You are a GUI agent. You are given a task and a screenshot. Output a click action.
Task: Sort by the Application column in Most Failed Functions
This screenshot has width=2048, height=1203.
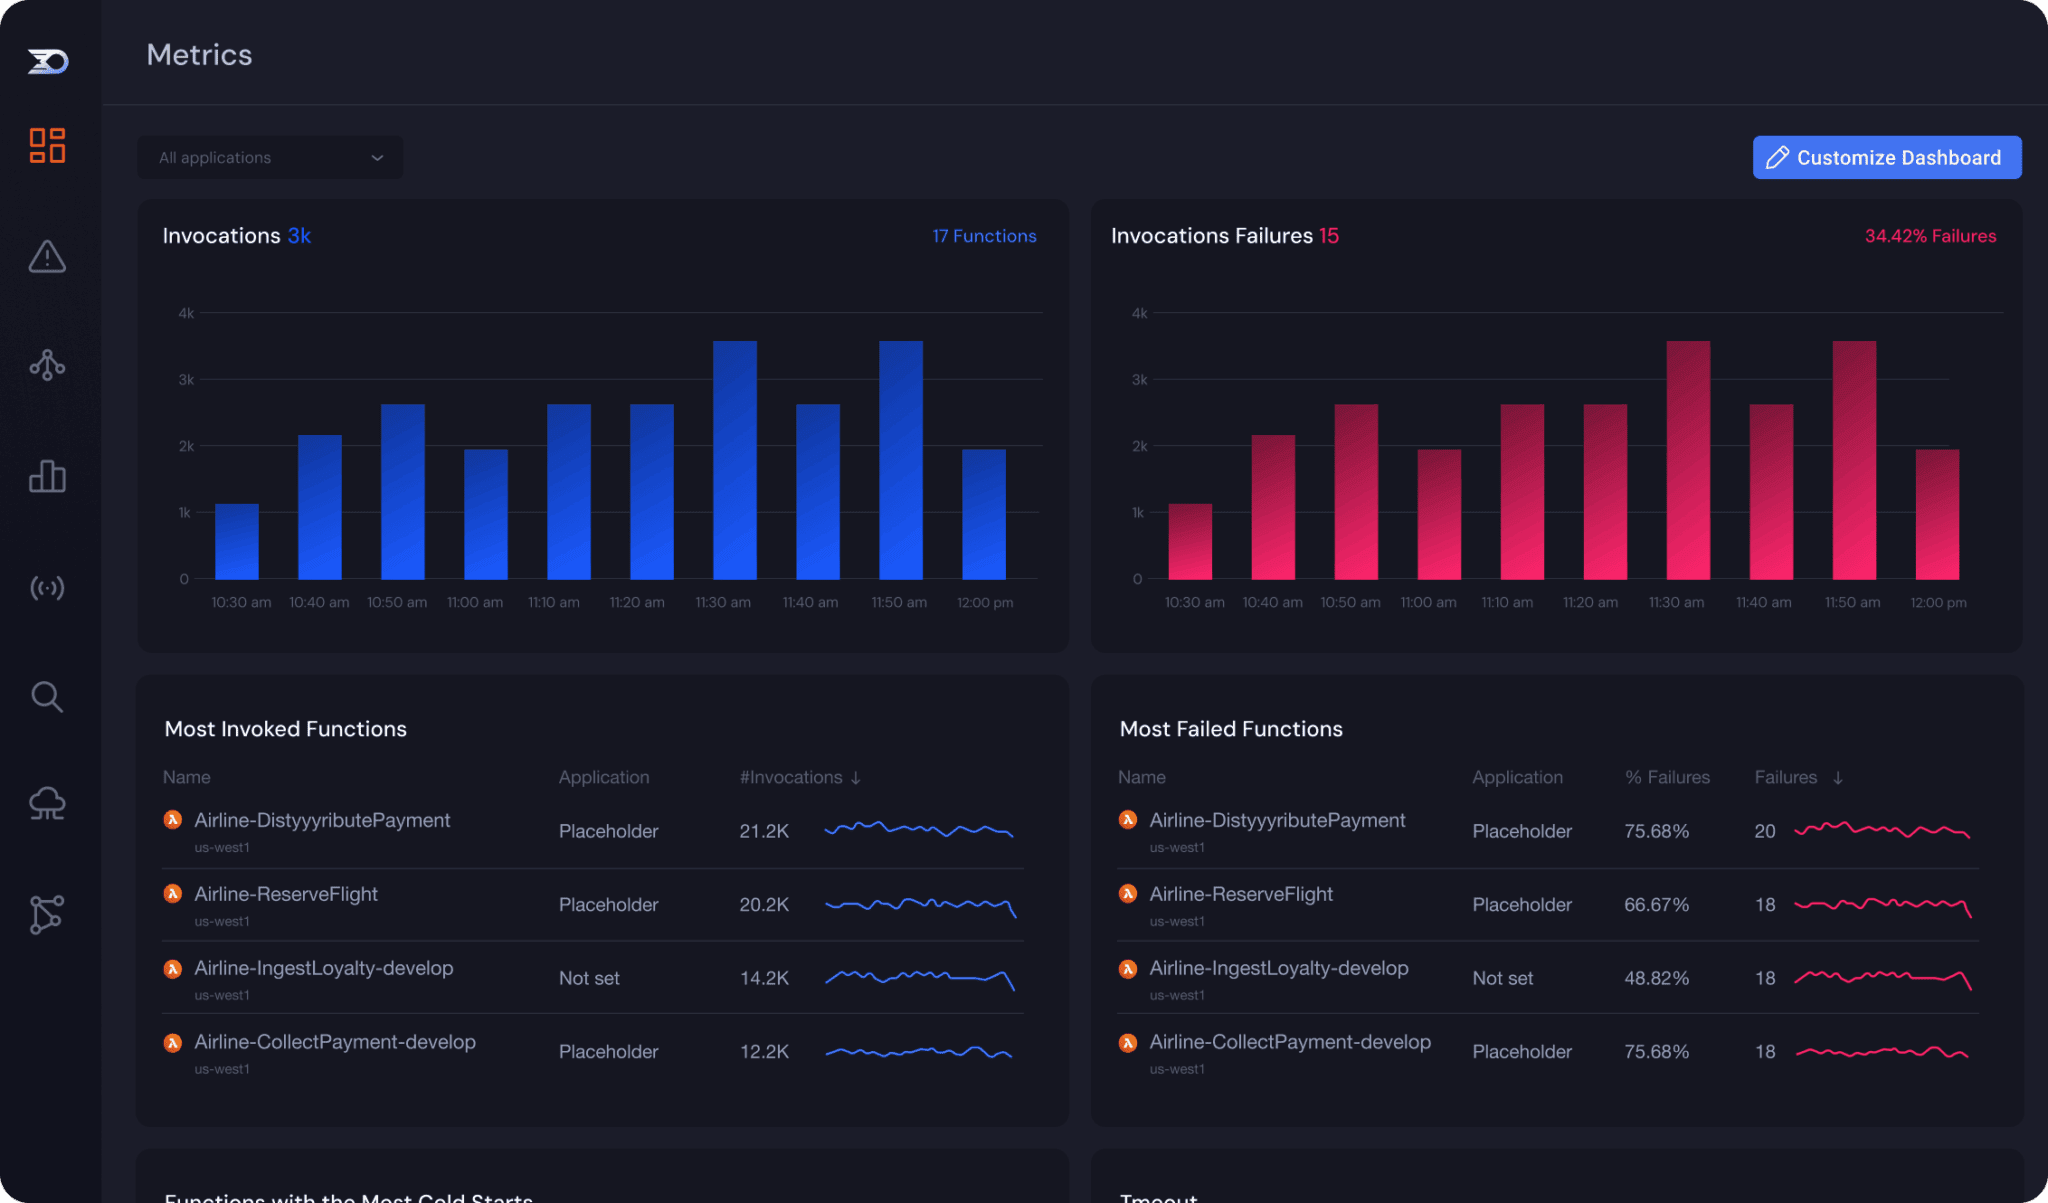1517,777
